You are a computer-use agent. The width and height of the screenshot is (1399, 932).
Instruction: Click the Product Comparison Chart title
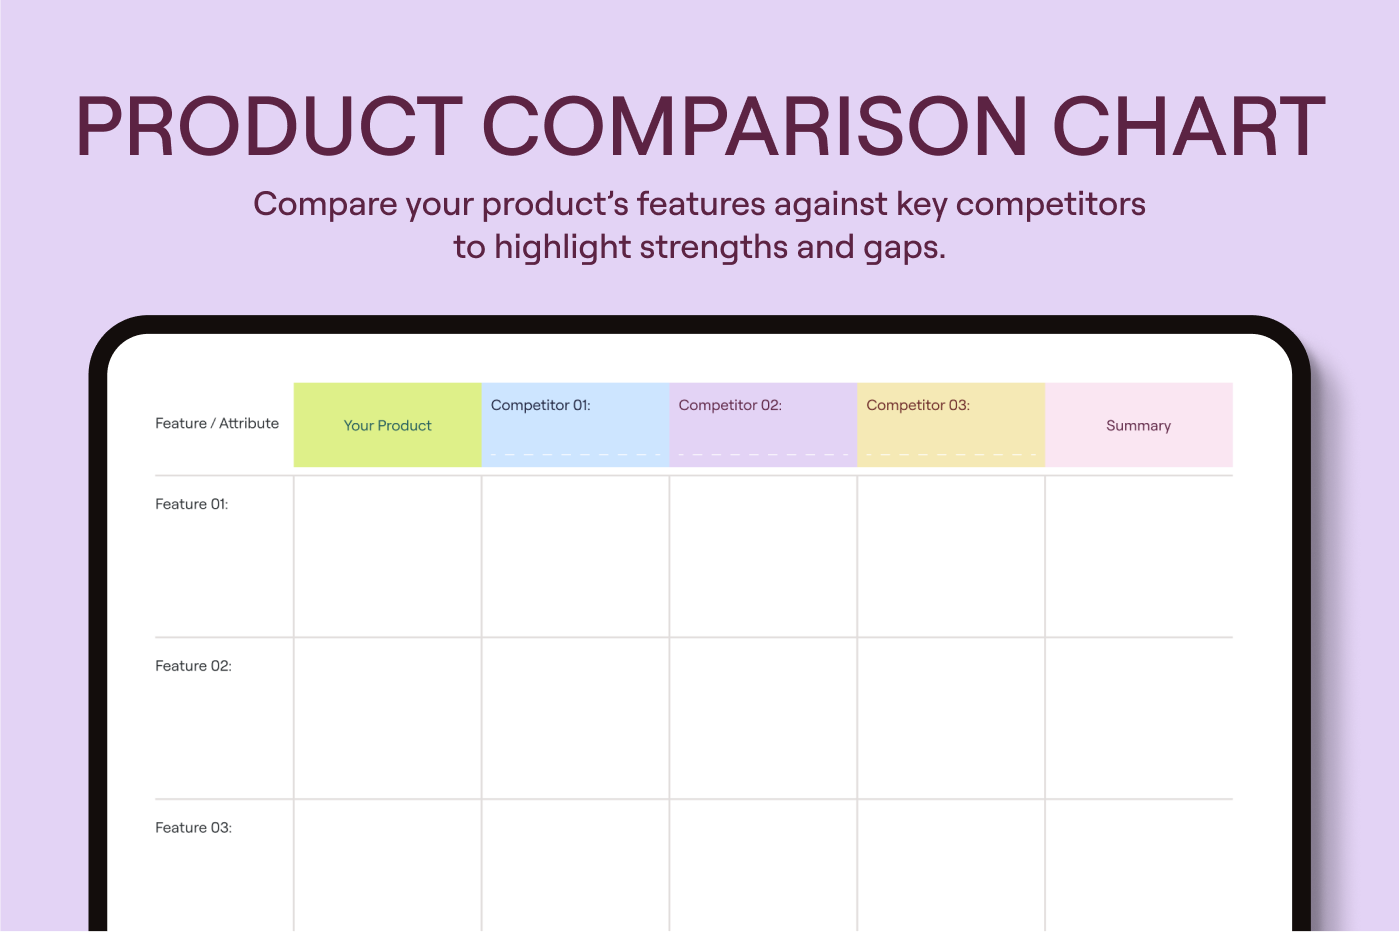700,127
